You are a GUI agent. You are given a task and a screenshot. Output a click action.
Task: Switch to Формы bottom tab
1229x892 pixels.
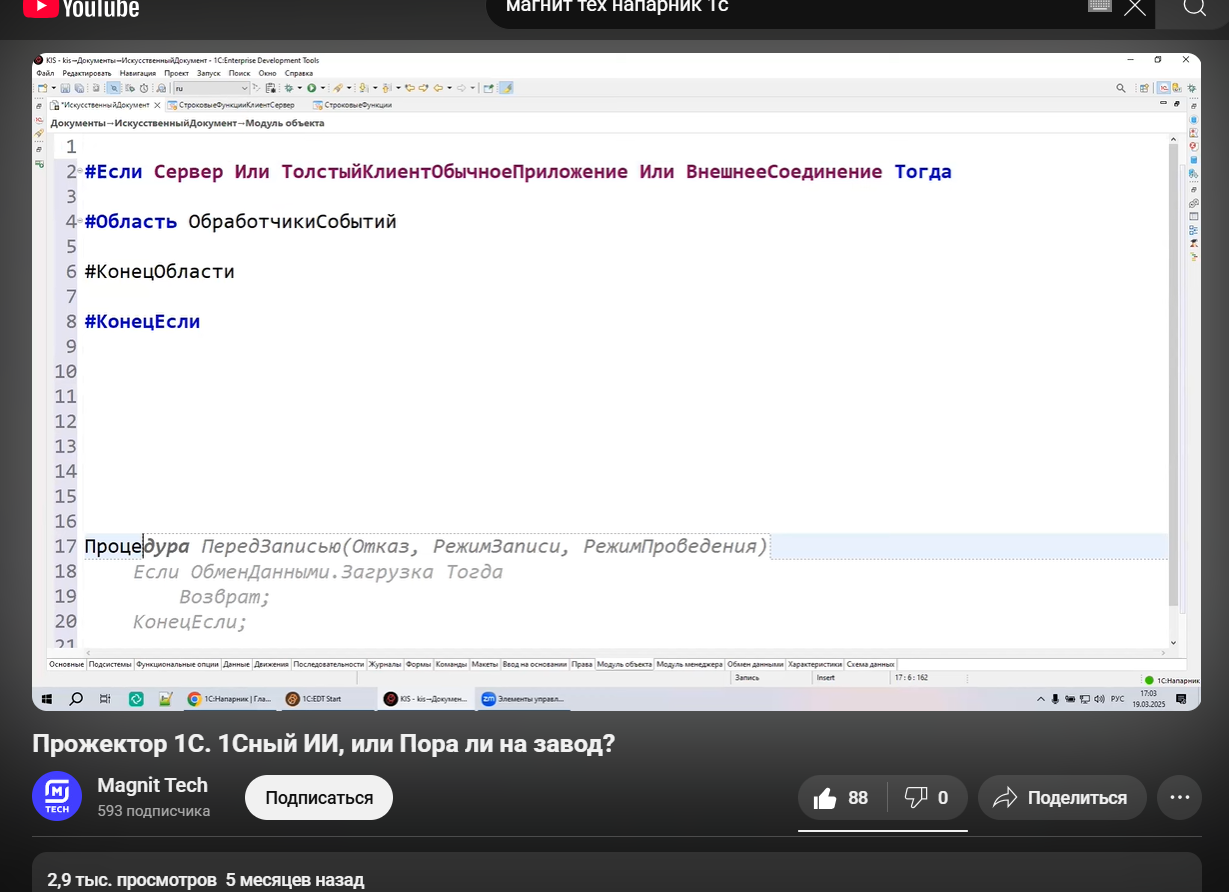(419, 664)
